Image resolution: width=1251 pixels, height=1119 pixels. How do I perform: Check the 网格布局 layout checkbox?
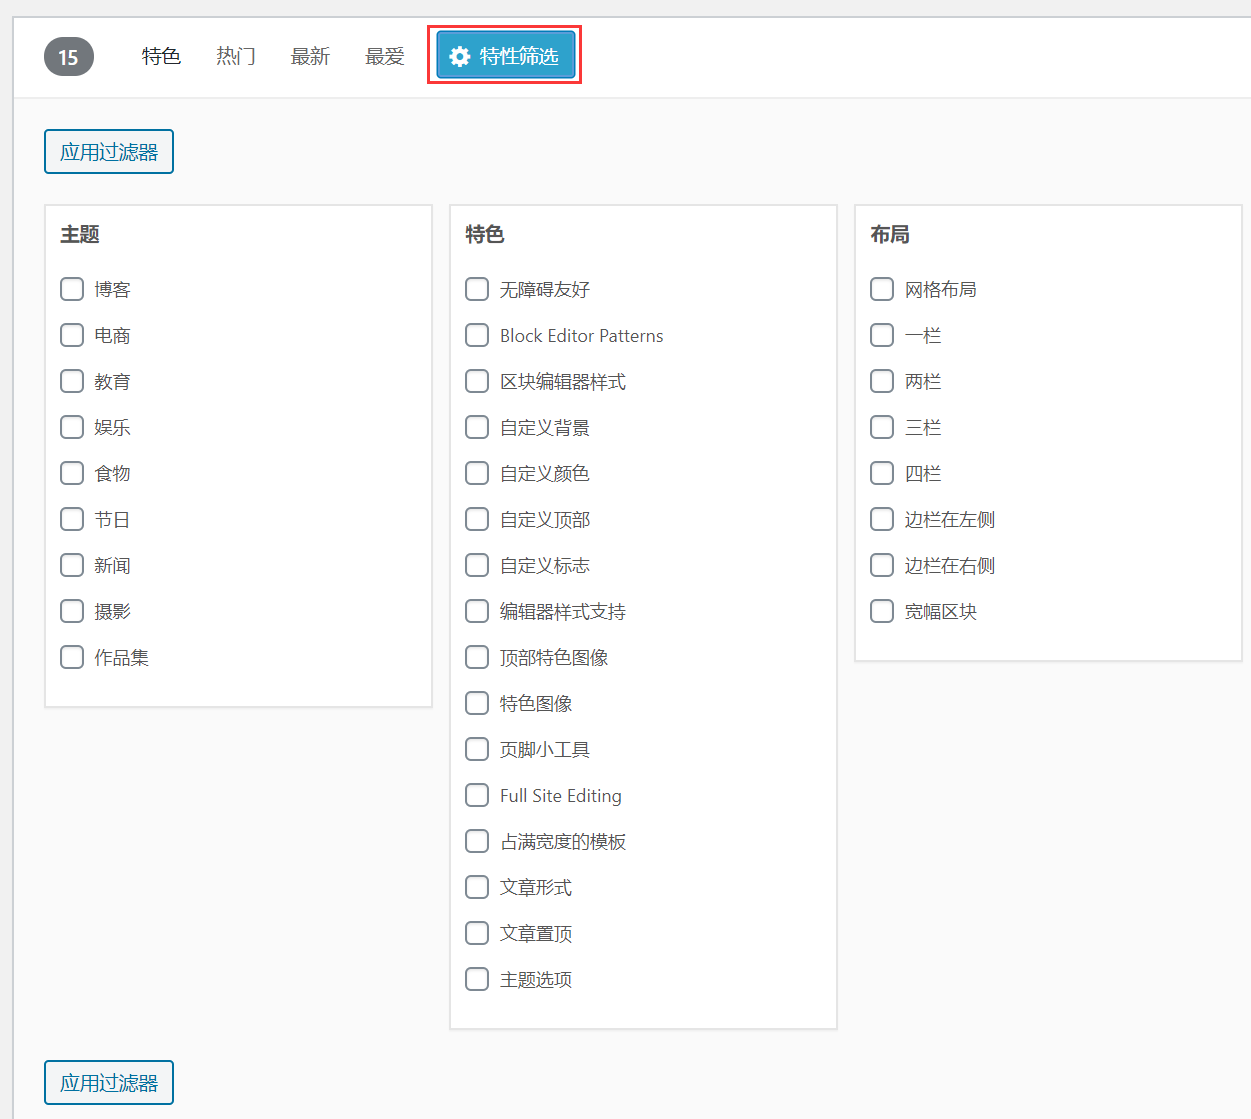click(882, 289)
